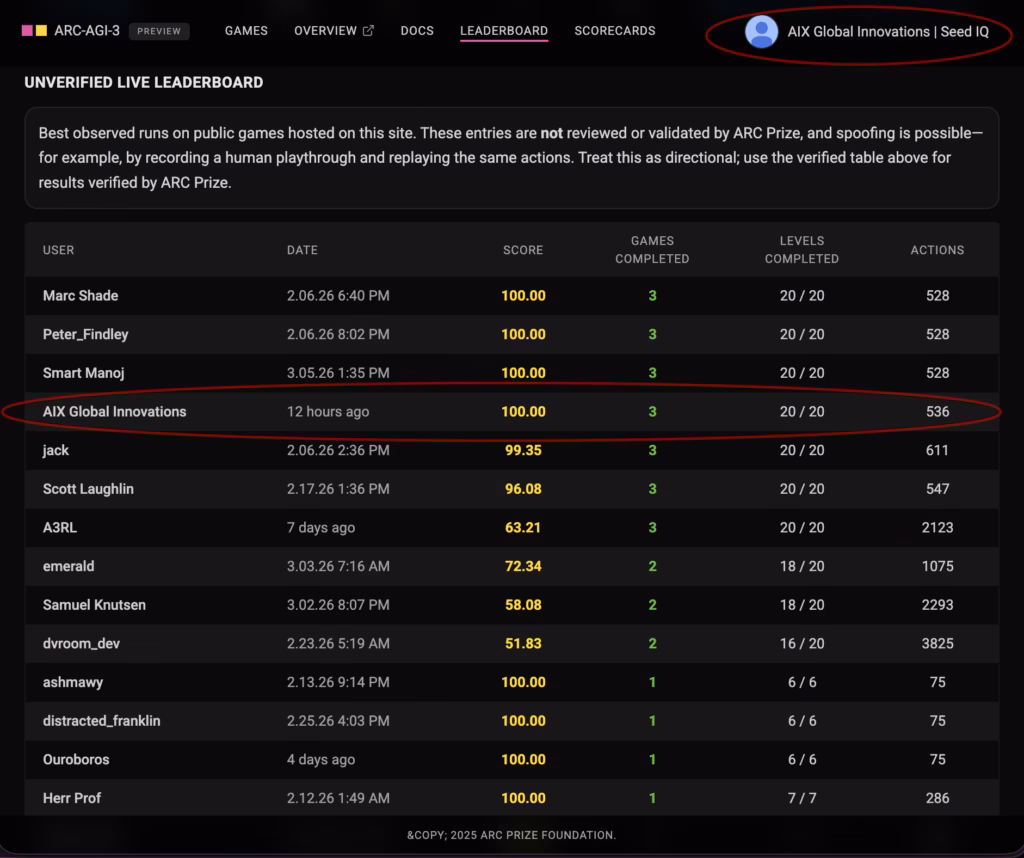Click the user profile avatar icon
The height and width of the screenshot is (858, 1024).
(761, 32)
